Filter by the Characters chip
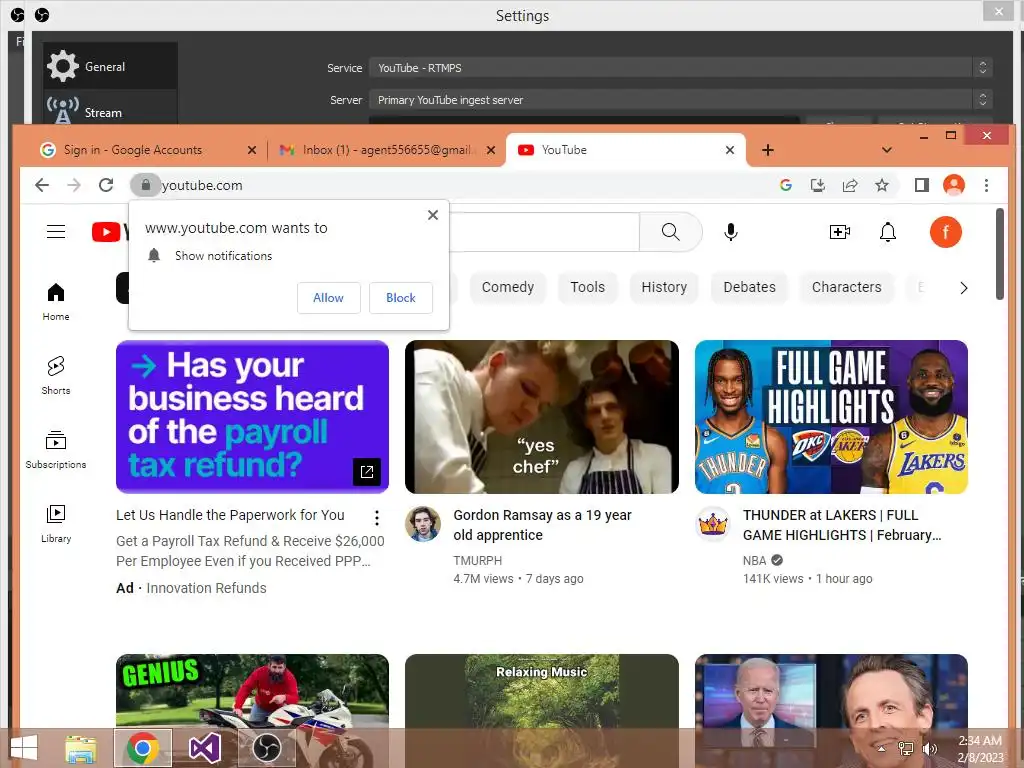This screenshot has height=768, width=1024. (x=846, y=287)
